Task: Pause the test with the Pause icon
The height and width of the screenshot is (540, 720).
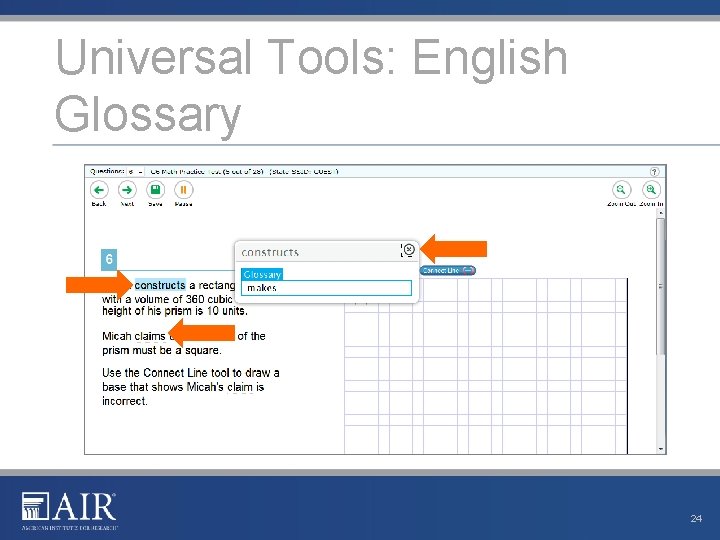Action: (183, 190)
